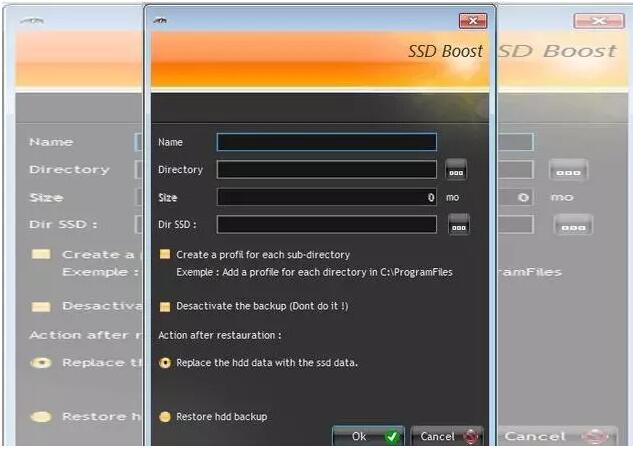
Task: Click the background window's Directory browse button
Action: coord(568,170)
